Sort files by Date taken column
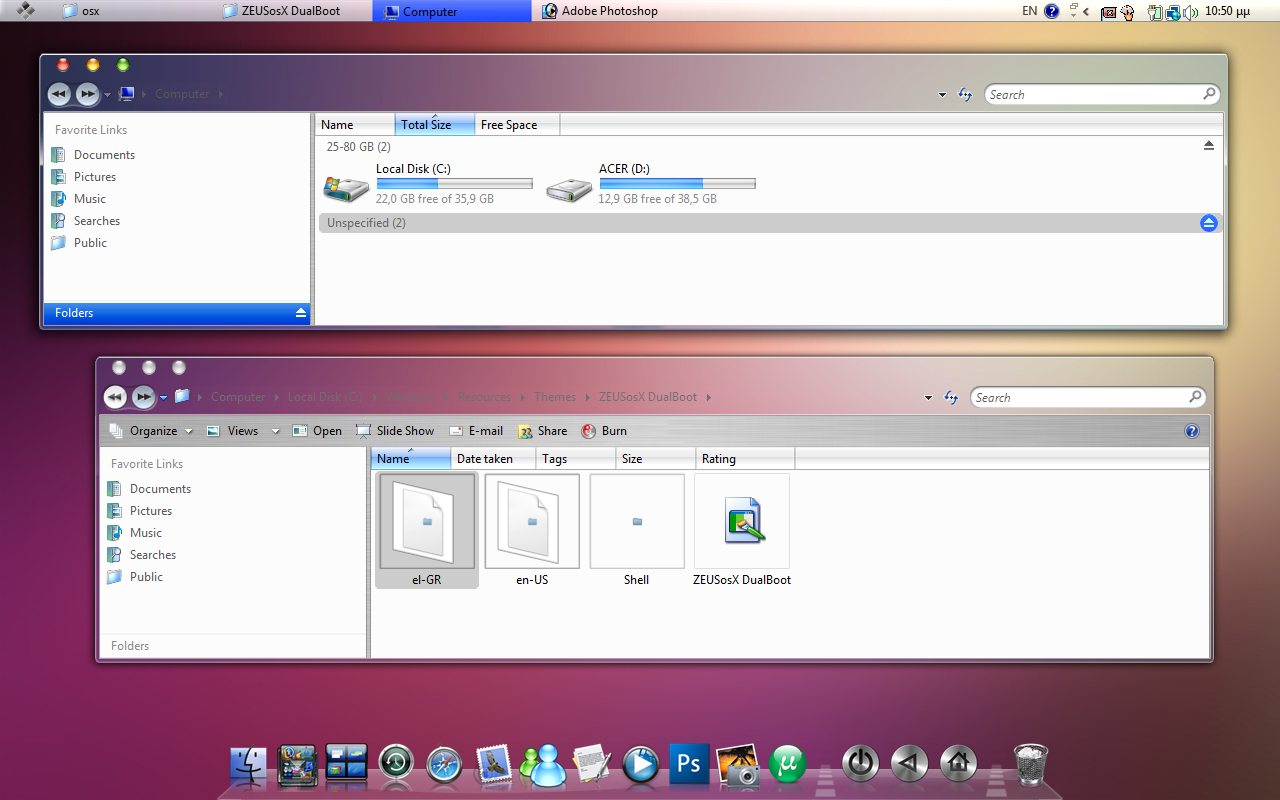Image resolution: width=1280 pixels, height=800 pixels. pyautogui.click(x=493, y=459)
